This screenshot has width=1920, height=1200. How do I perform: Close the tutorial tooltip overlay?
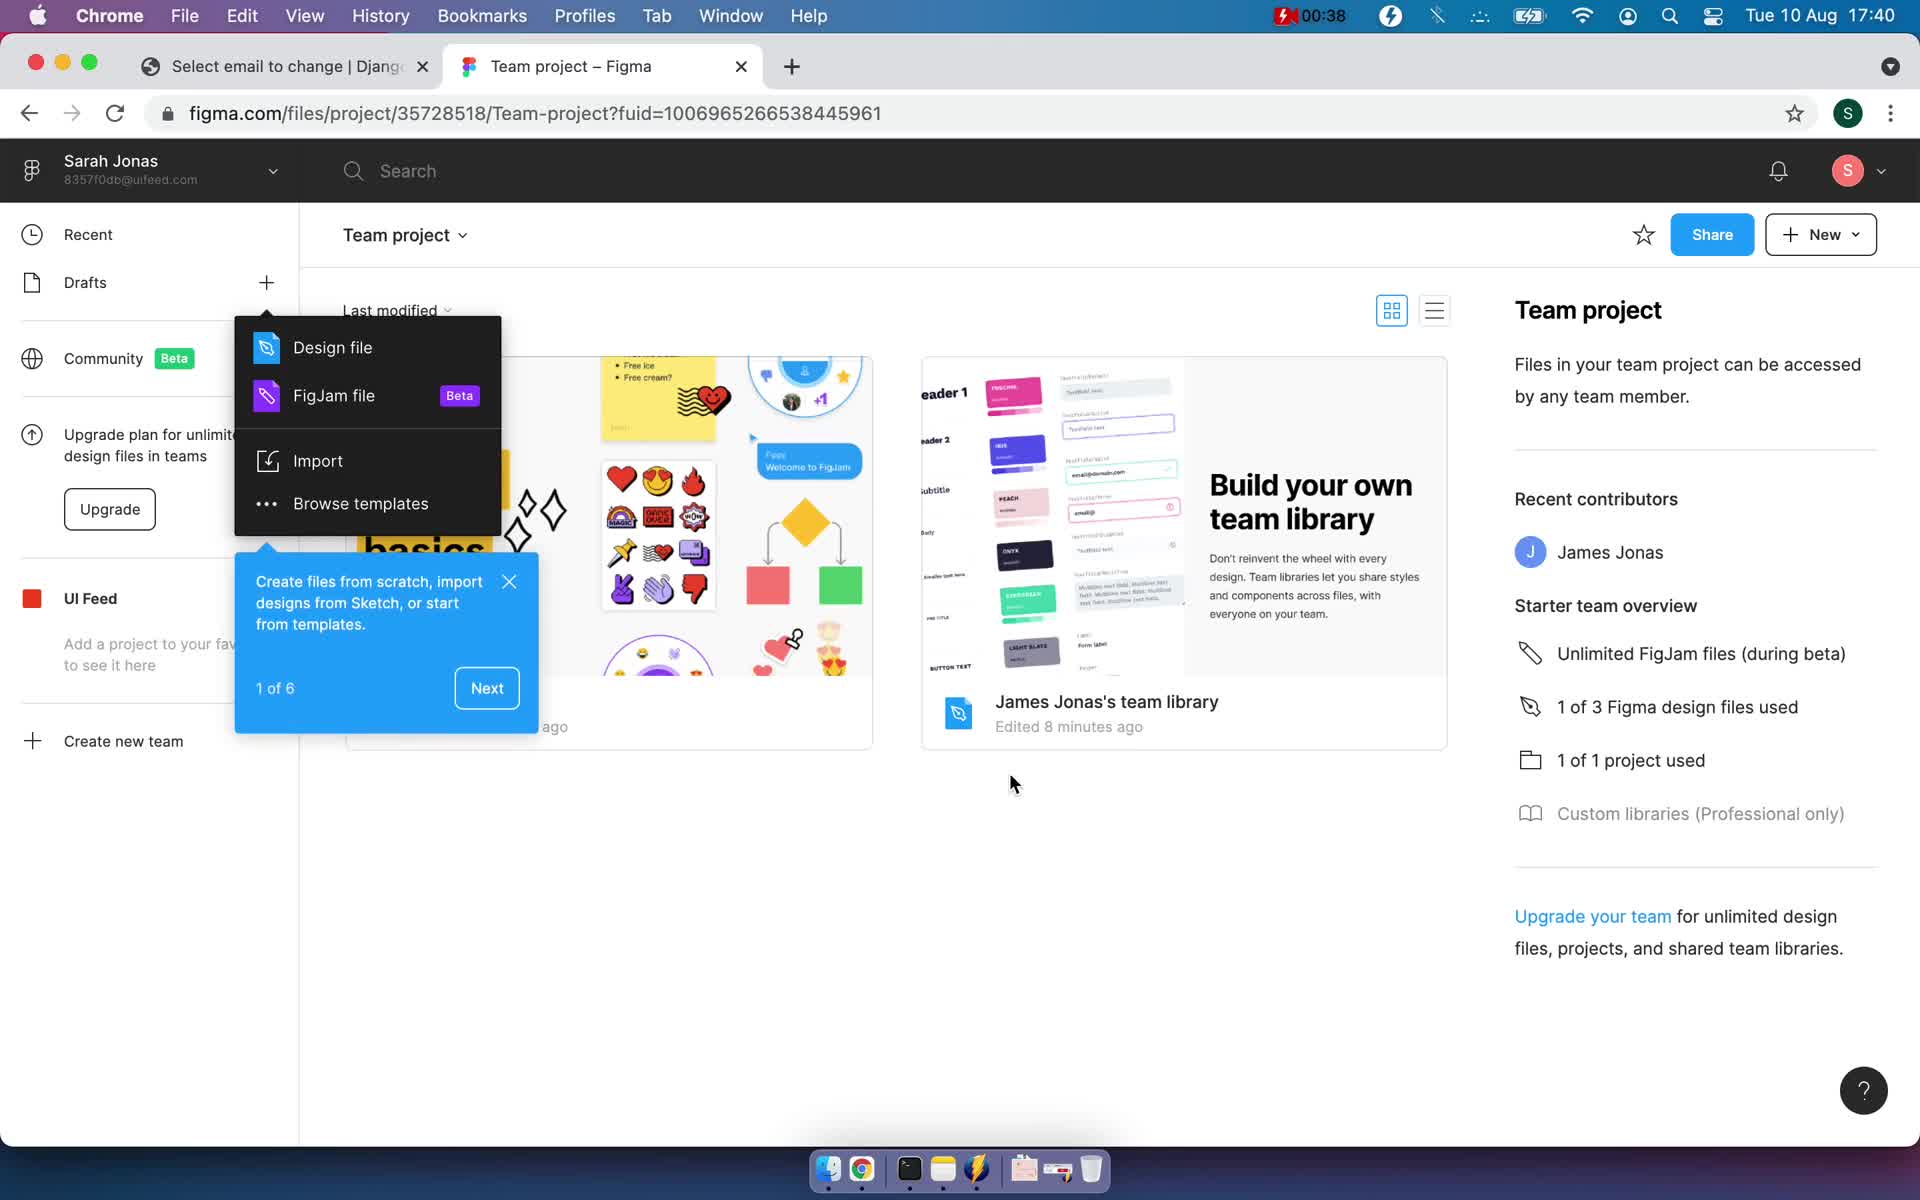509,581
